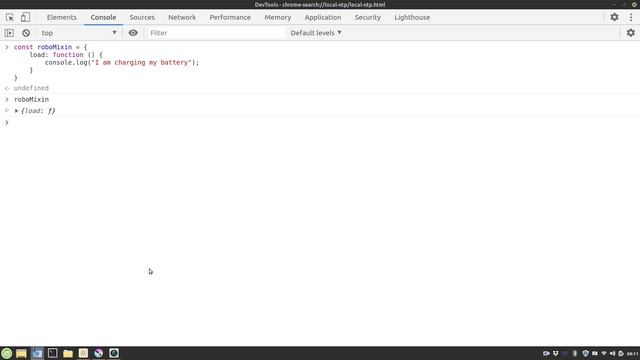The width and height of the screenshot is (640, 360).
Task: Open the Linux Mint start menu
Action: click(7, 353)
